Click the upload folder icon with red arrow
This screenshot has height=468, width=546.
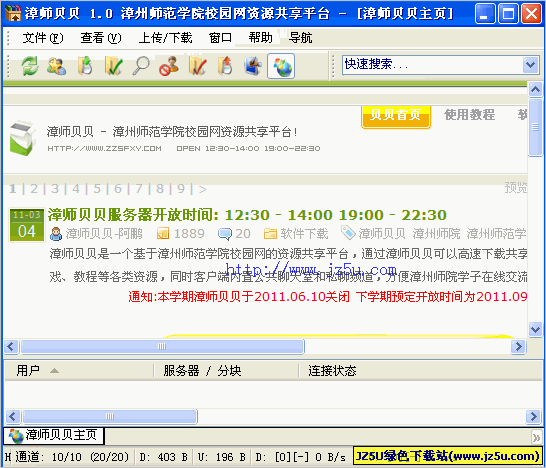pyautogui.click(x=225, y=66)
